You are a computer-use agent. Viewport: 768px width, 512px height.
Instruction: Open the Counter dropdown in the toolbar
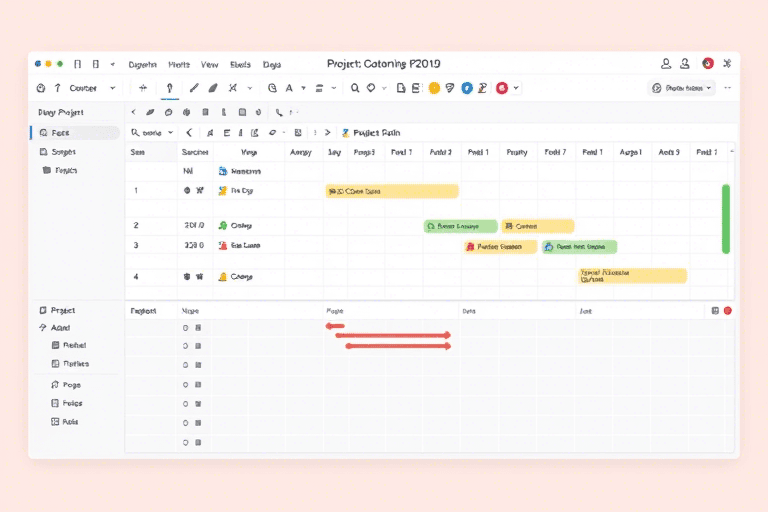(90, 88)
